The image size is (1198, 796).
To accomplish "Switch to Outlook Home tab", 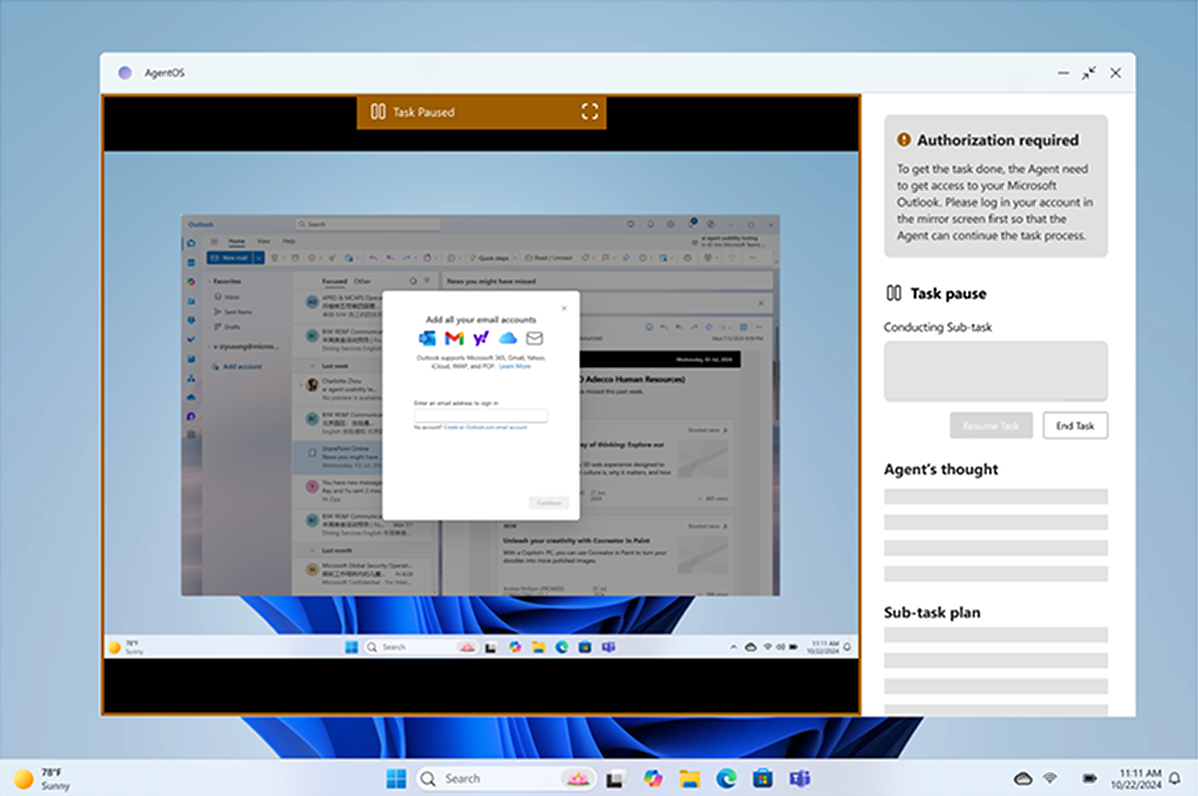I will point(237,241).
